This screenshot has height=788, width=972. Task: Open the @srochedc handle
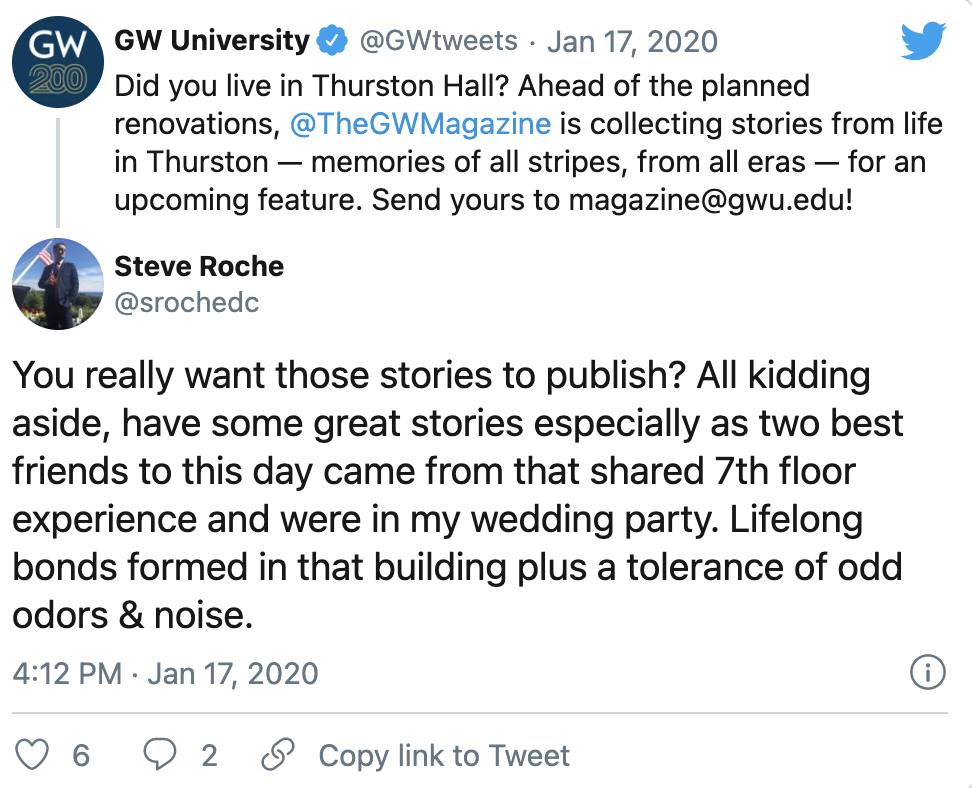point(187,302)
